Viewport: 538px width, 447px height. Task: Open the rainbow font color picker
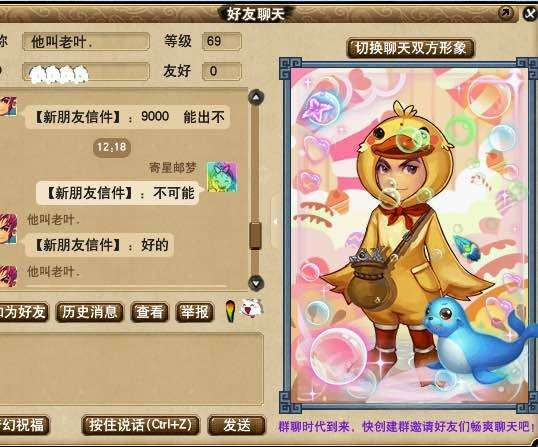(231, 311)
